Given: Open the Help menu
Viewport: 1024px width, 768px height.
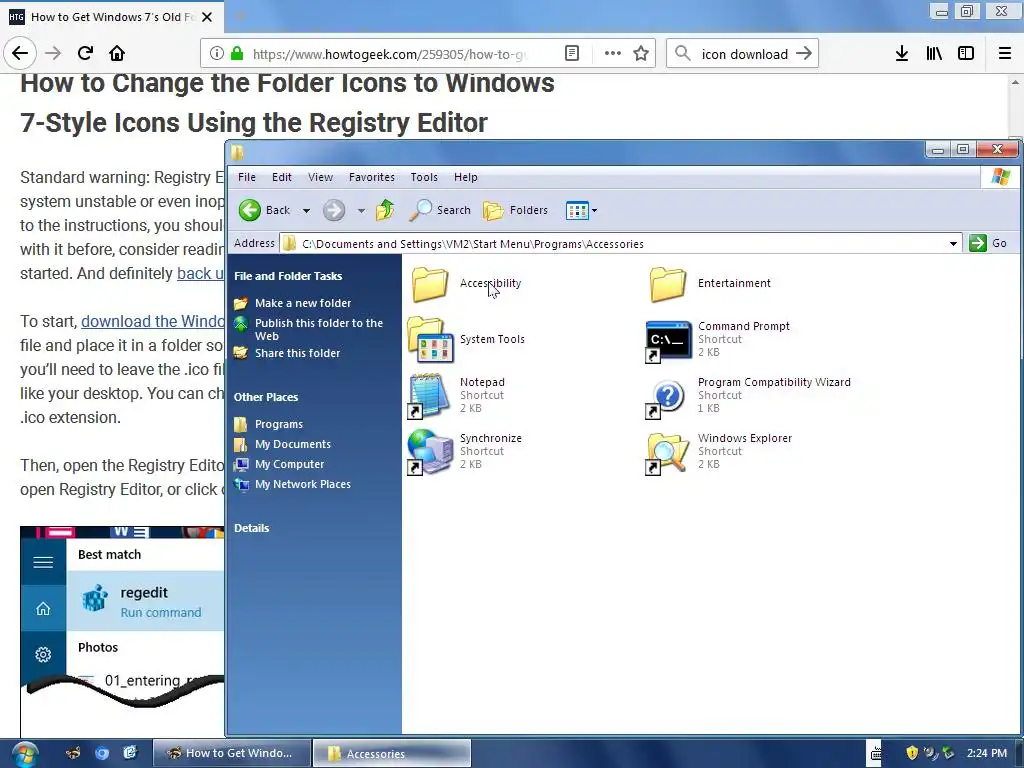Looking at the screenshot, I should (466, 177).
